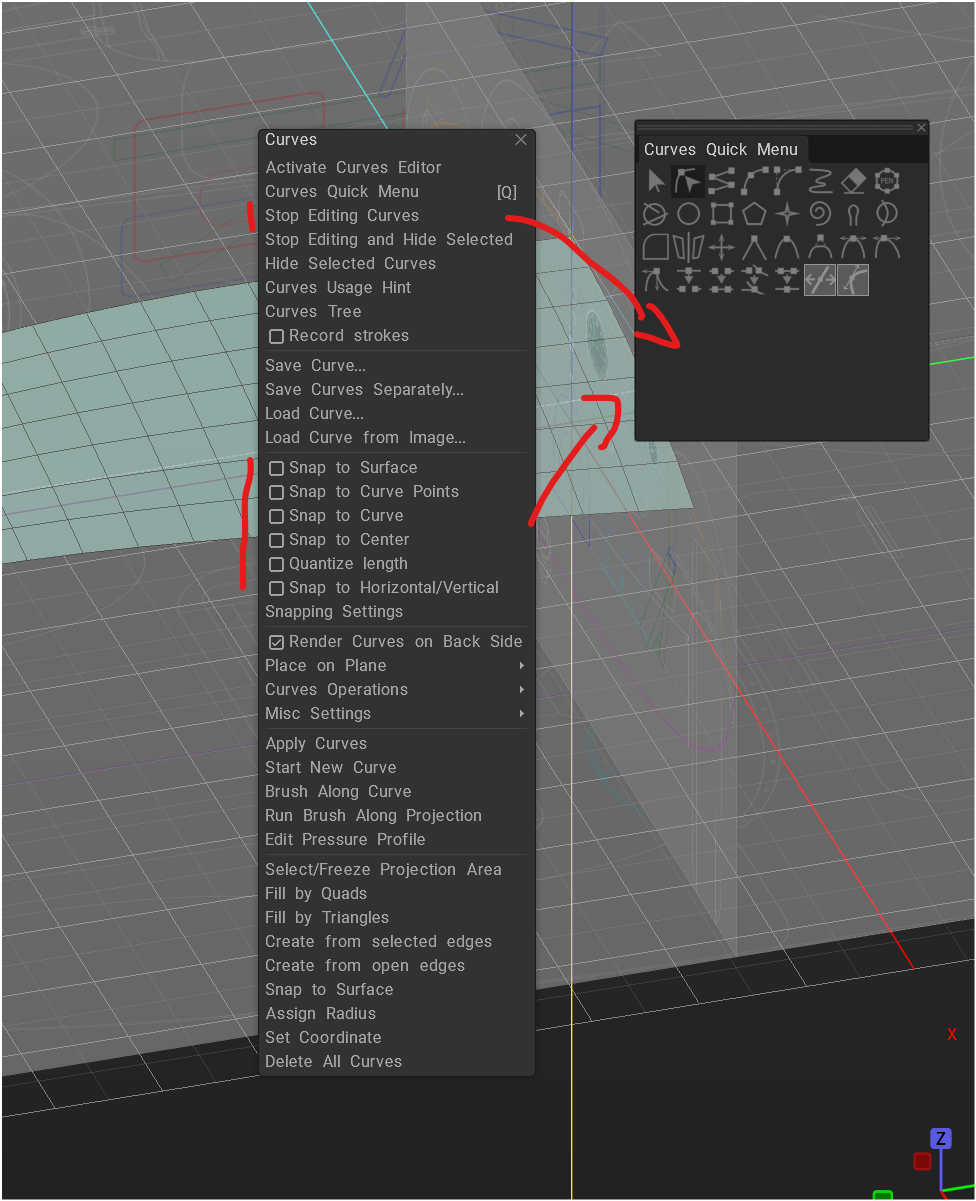Screen dimensions: 976x1201
Task: Select the four-way move arrows icon
Action: (x=721, y=247)
